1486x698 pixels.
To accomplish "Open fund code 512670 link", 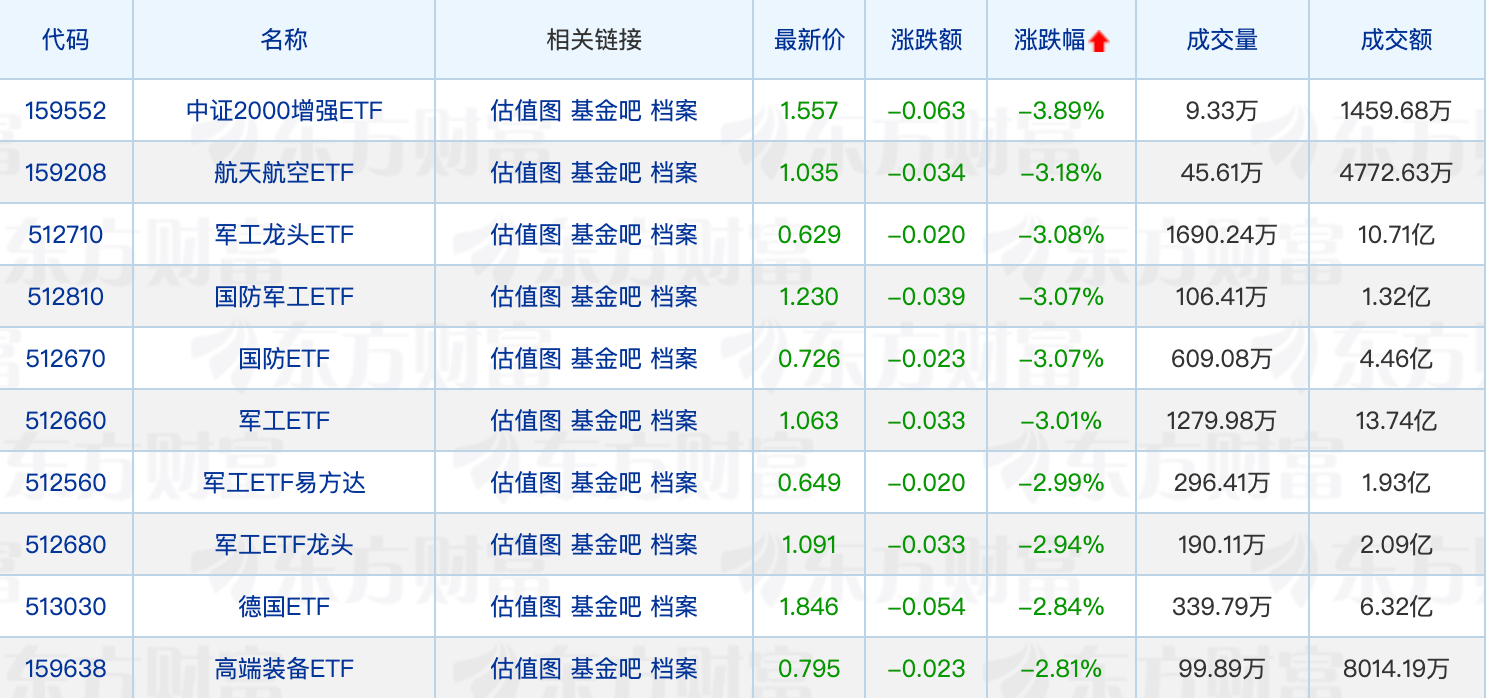I will (x=66, y=358).
